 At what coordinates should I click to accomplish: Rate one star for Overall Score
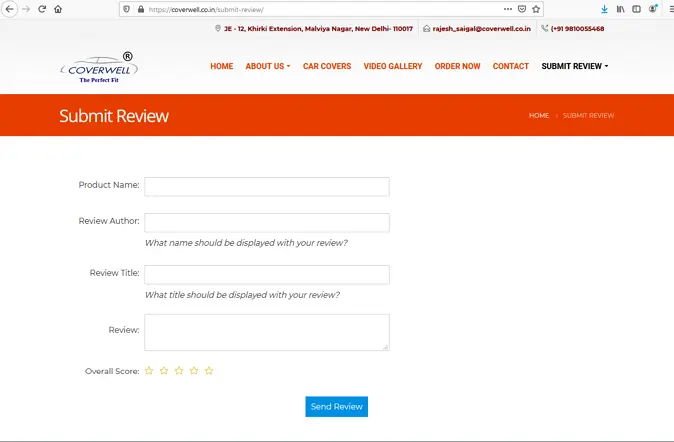tap(149, 371)
